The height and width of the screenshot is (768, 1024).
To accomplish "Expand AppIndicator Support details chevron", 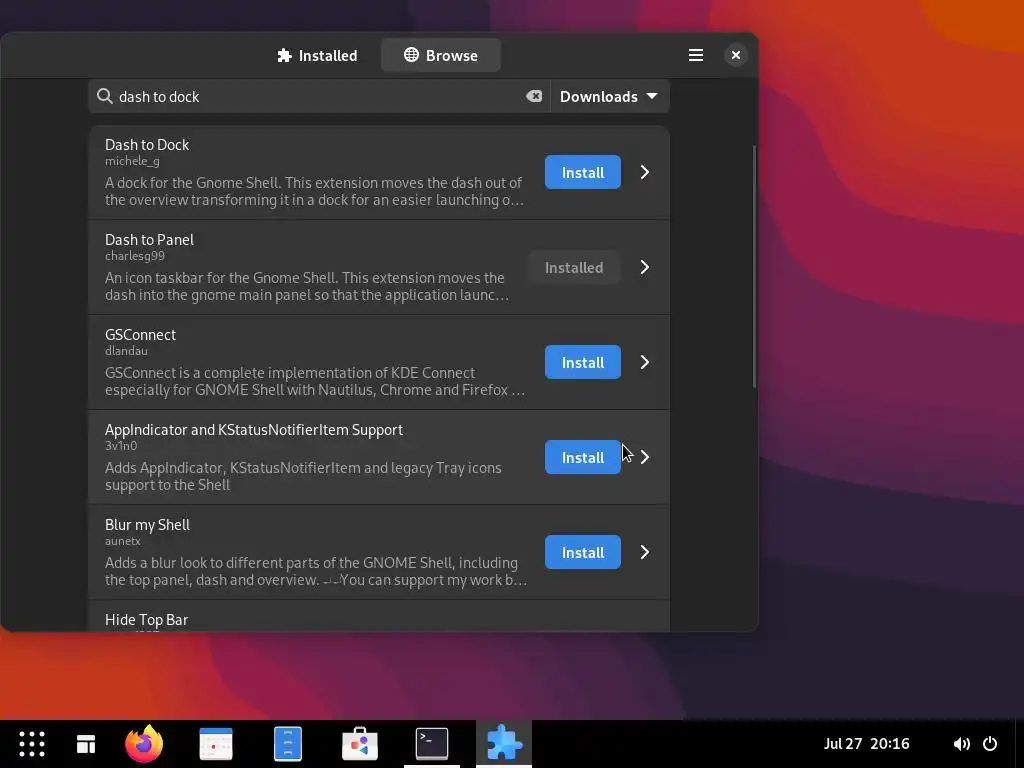I will tap(645, 458).
